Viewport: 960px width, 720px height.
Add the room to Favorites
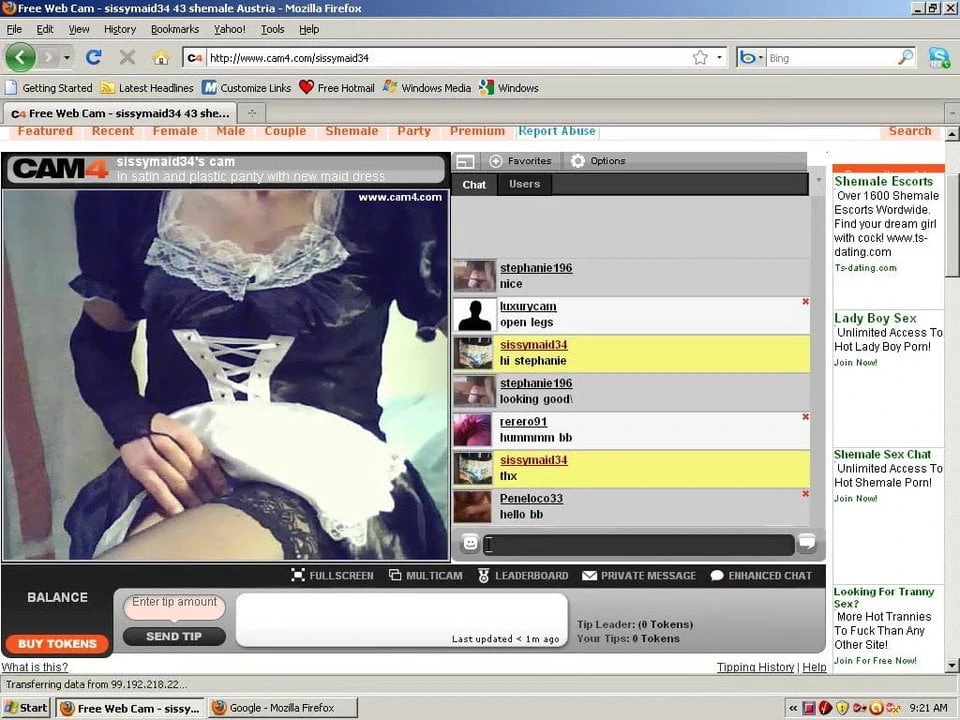520,161
